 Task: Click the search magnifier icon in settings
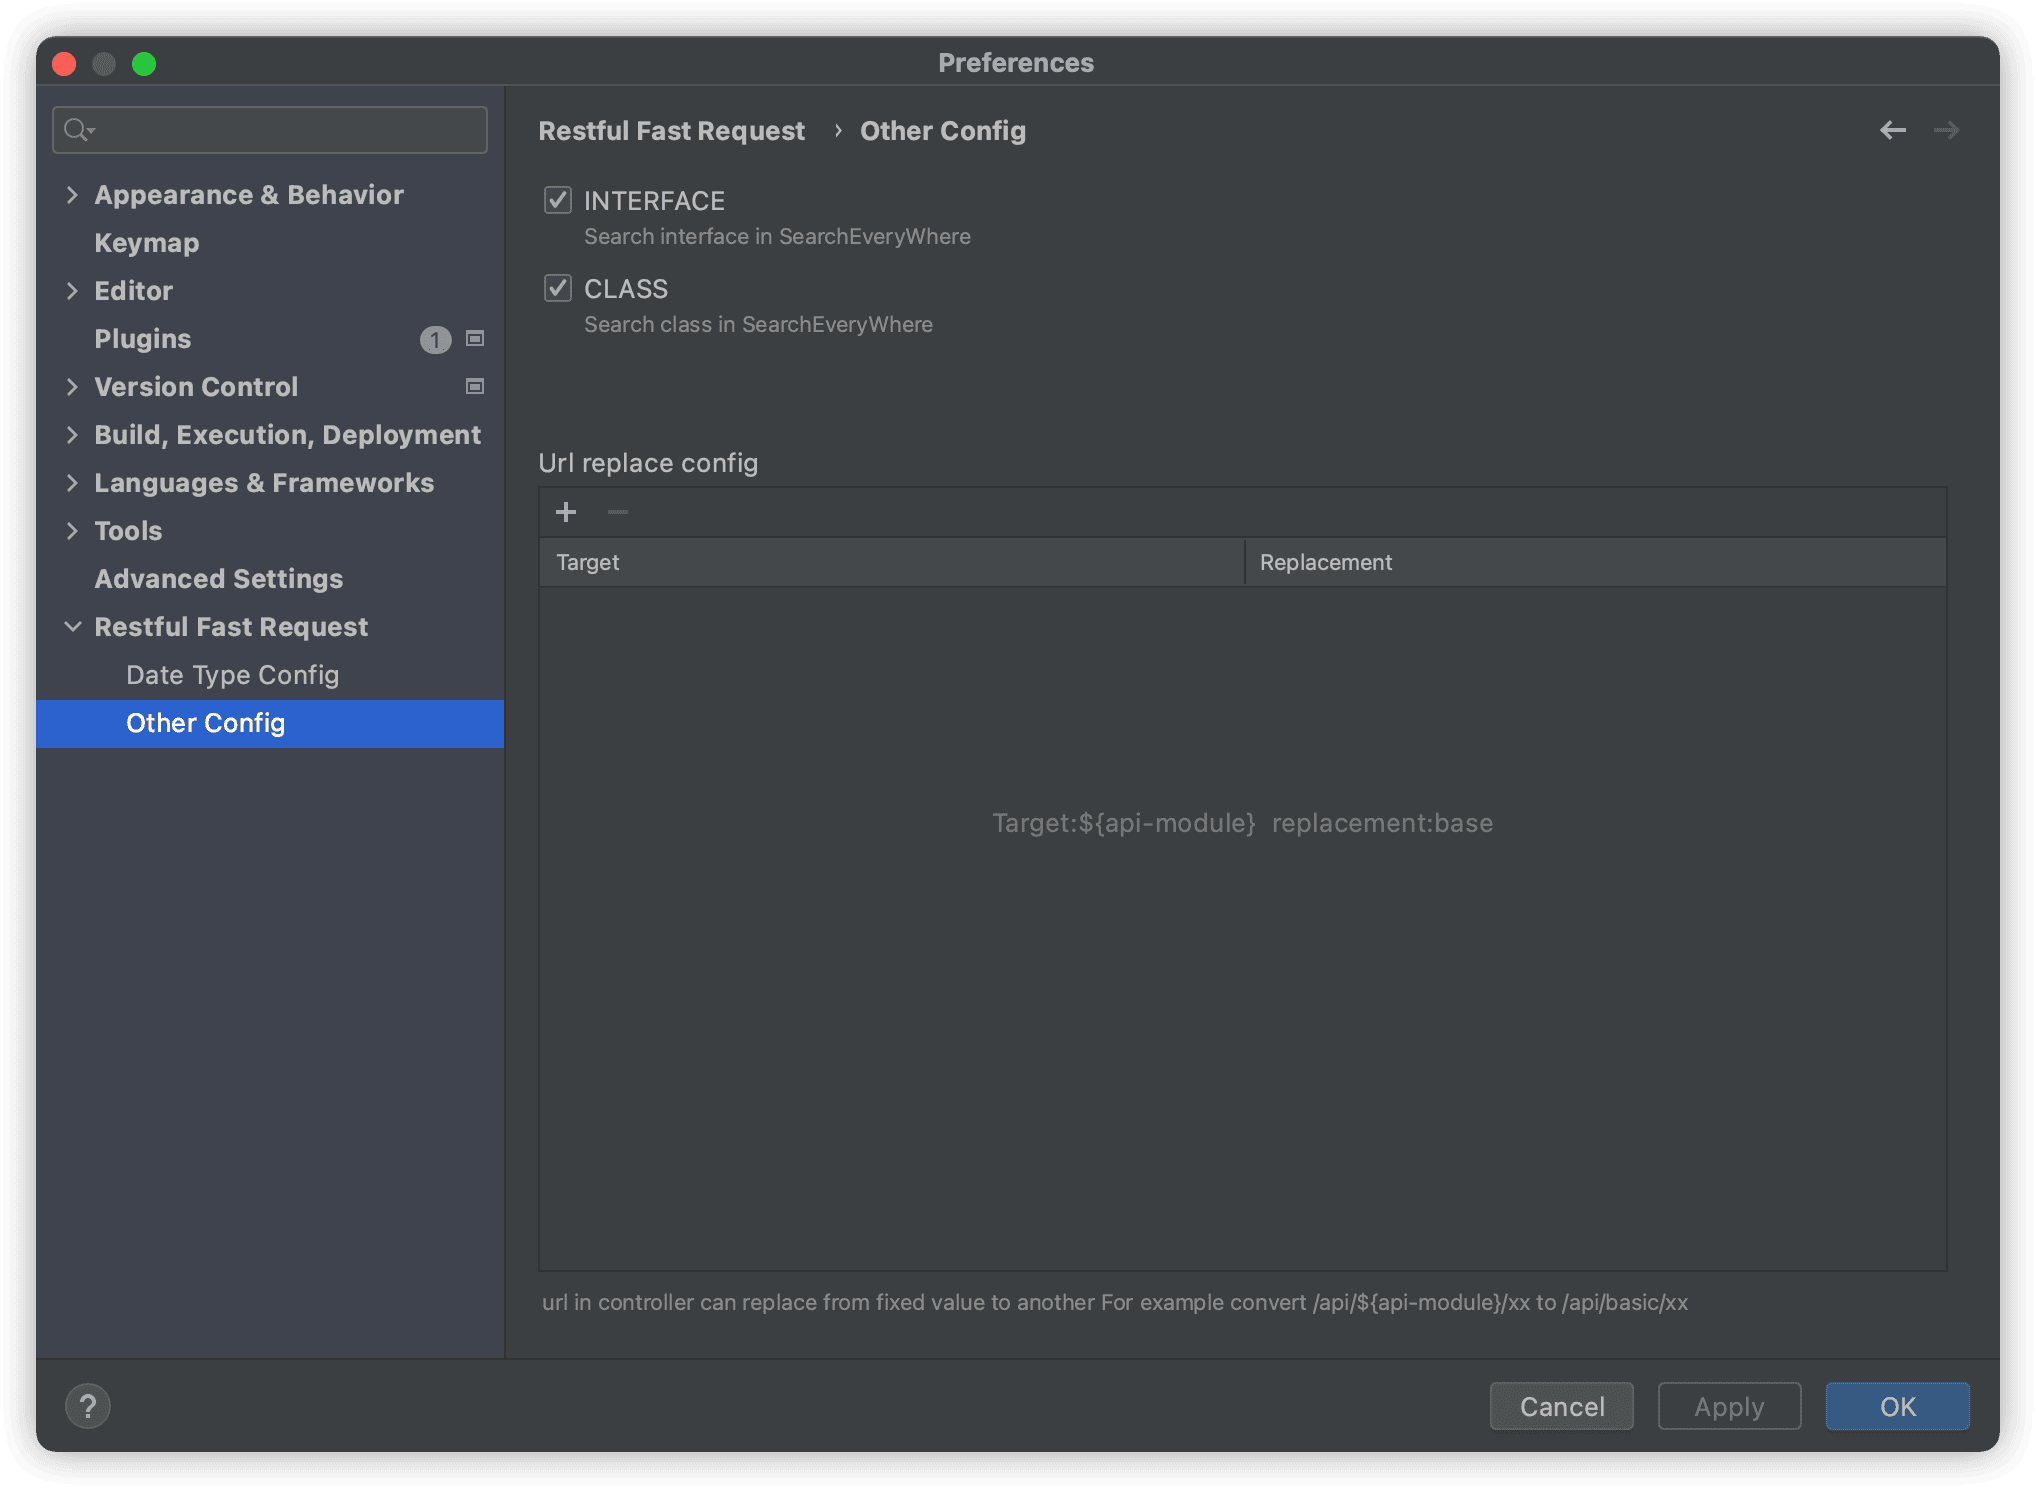77,130
